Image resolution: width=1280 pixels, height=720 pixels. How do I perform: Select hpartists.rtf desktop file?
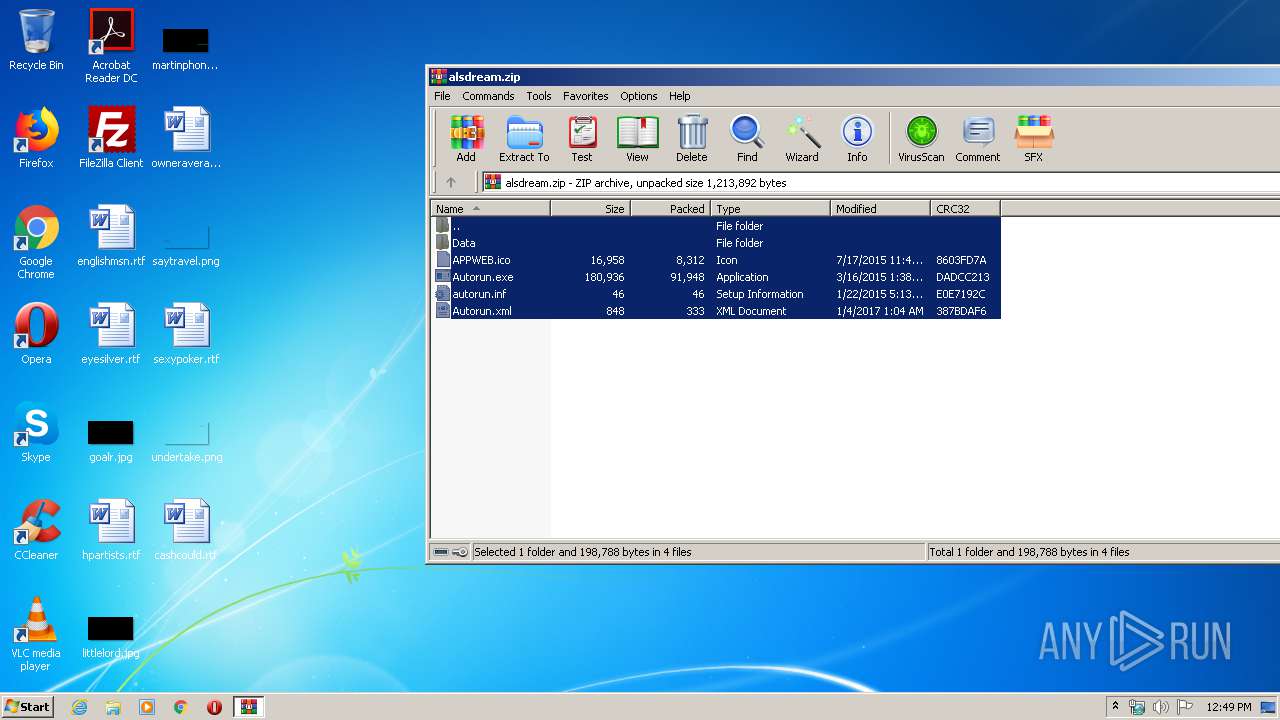pyautogui.click(x=111, y=530)
